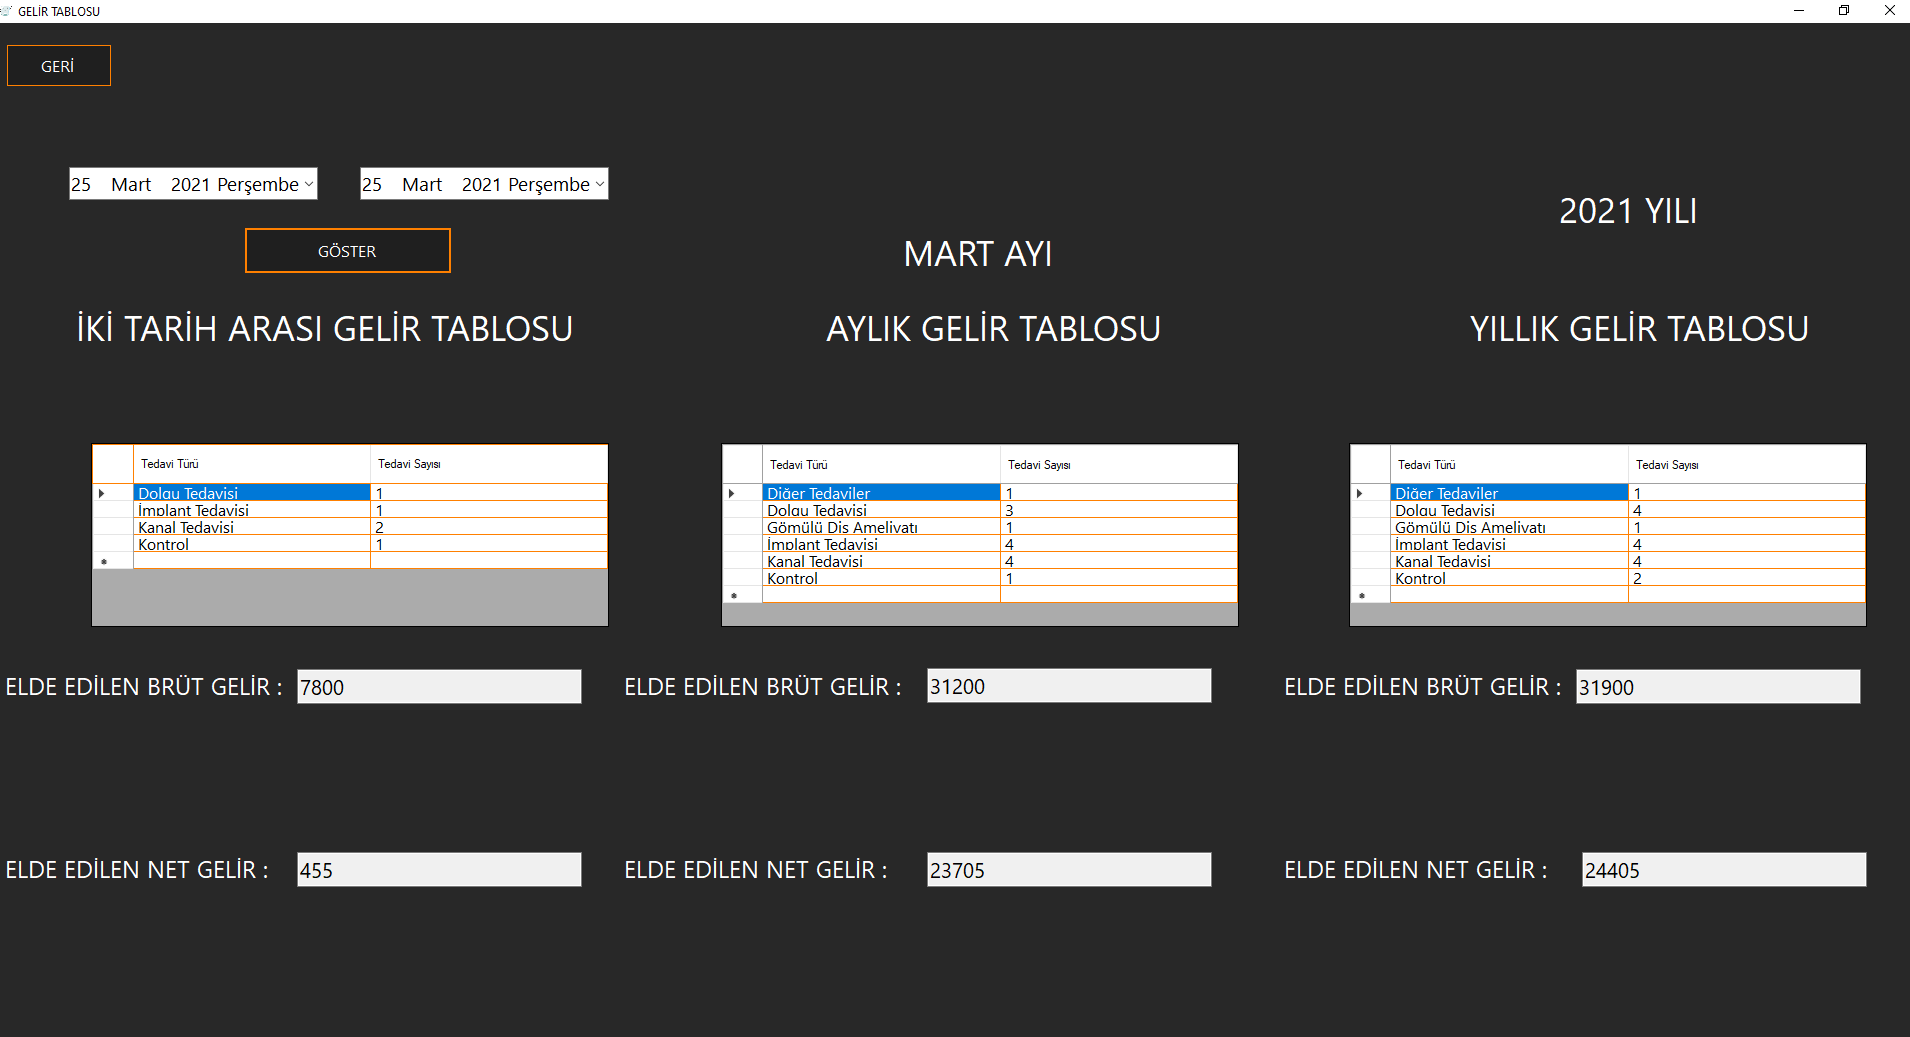Screen dimensions: 1910x1037
Task: Click the restore window icon in the title bar
Action: [1843, 11]
